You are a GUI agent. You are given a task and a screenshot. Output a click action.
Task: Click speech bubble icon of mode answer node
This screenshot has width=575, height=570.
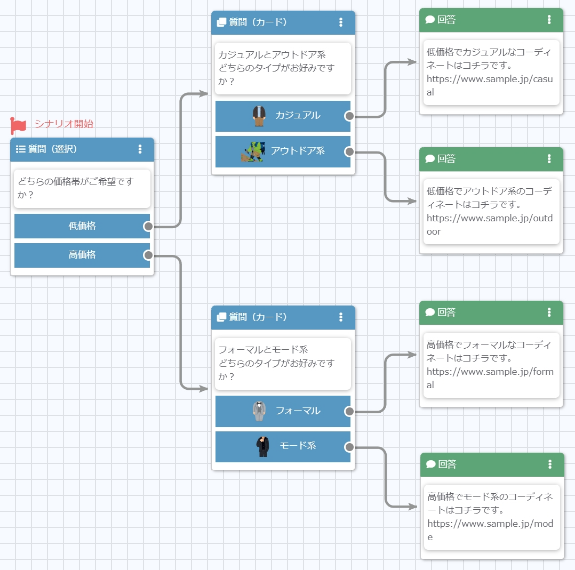click(x=431, y=464)
